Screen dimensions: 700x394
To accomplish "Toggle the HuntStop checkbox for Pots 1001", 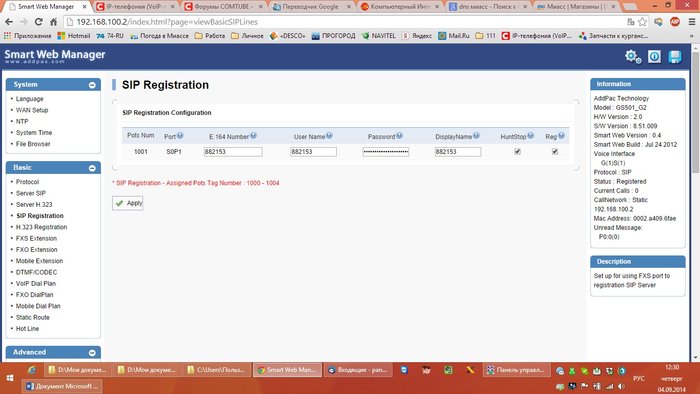I will pyautogui.click(x=517, y=151).
